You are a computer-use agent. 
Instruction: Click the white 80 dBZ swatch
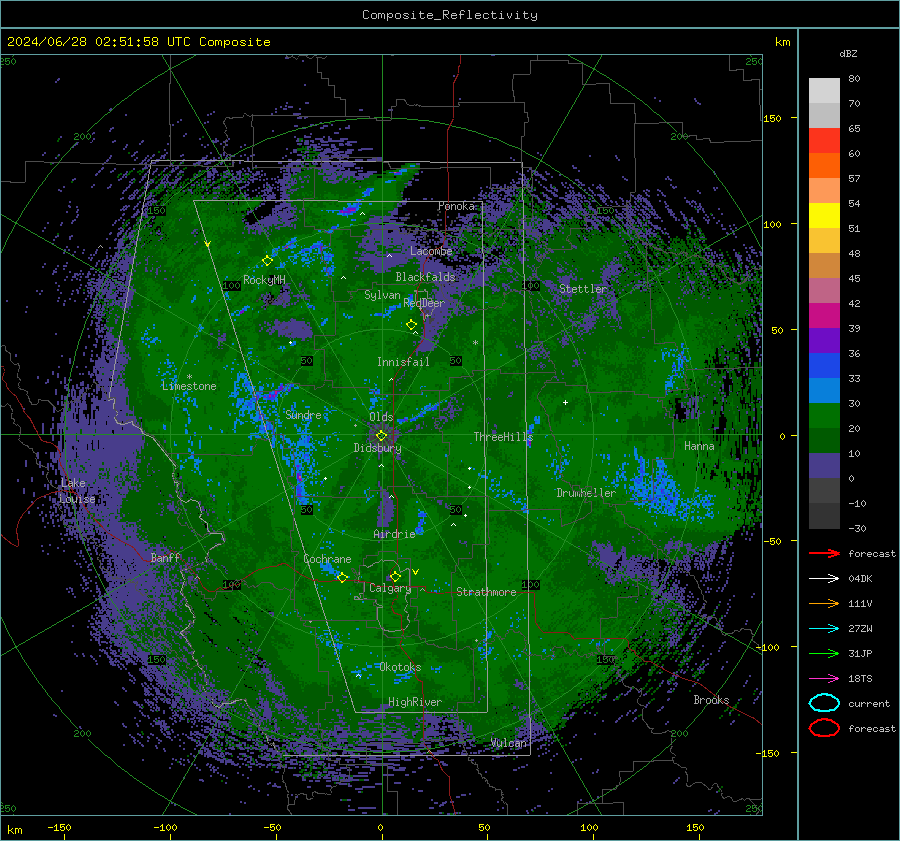tap(824, 90)
